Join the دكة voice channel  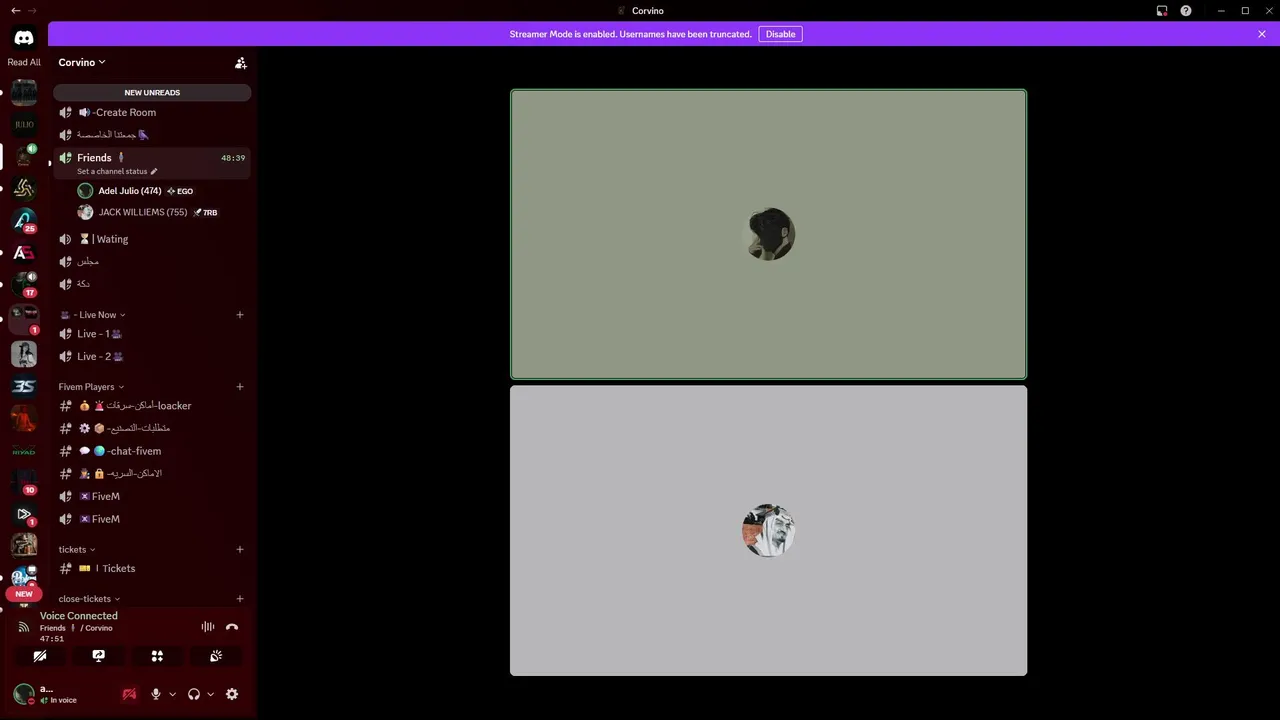152,284
